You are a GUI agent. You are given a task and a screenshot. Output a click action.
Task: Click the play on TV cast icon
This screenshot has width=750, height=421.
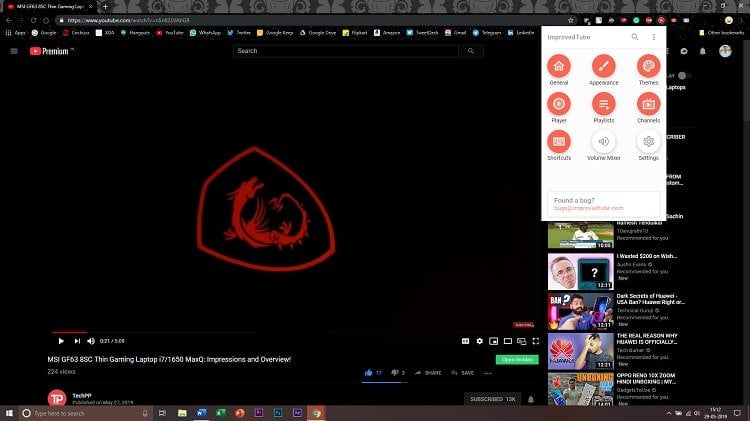click(522, 341)
